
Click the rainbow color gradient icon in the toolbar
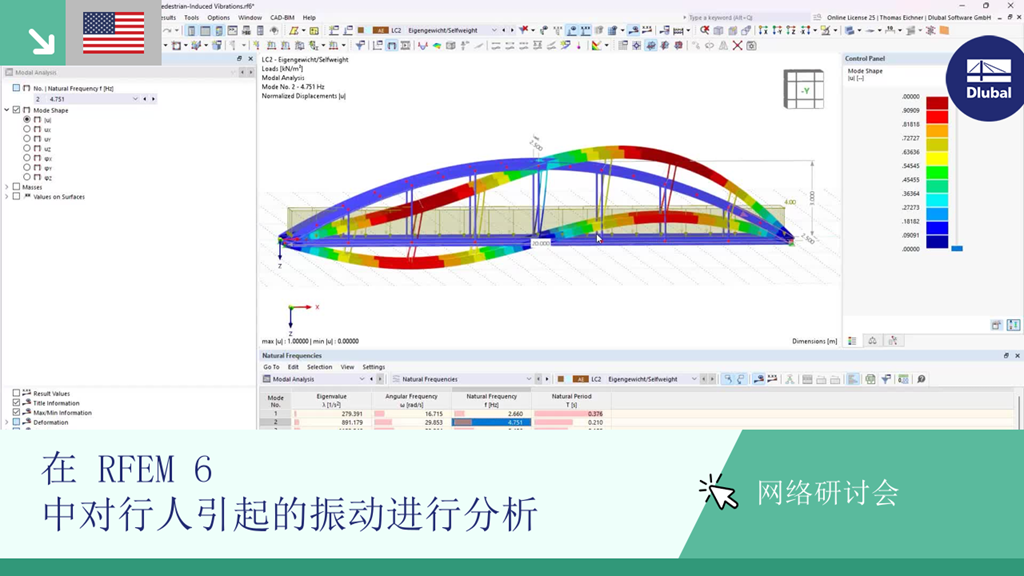click(596, 46)
